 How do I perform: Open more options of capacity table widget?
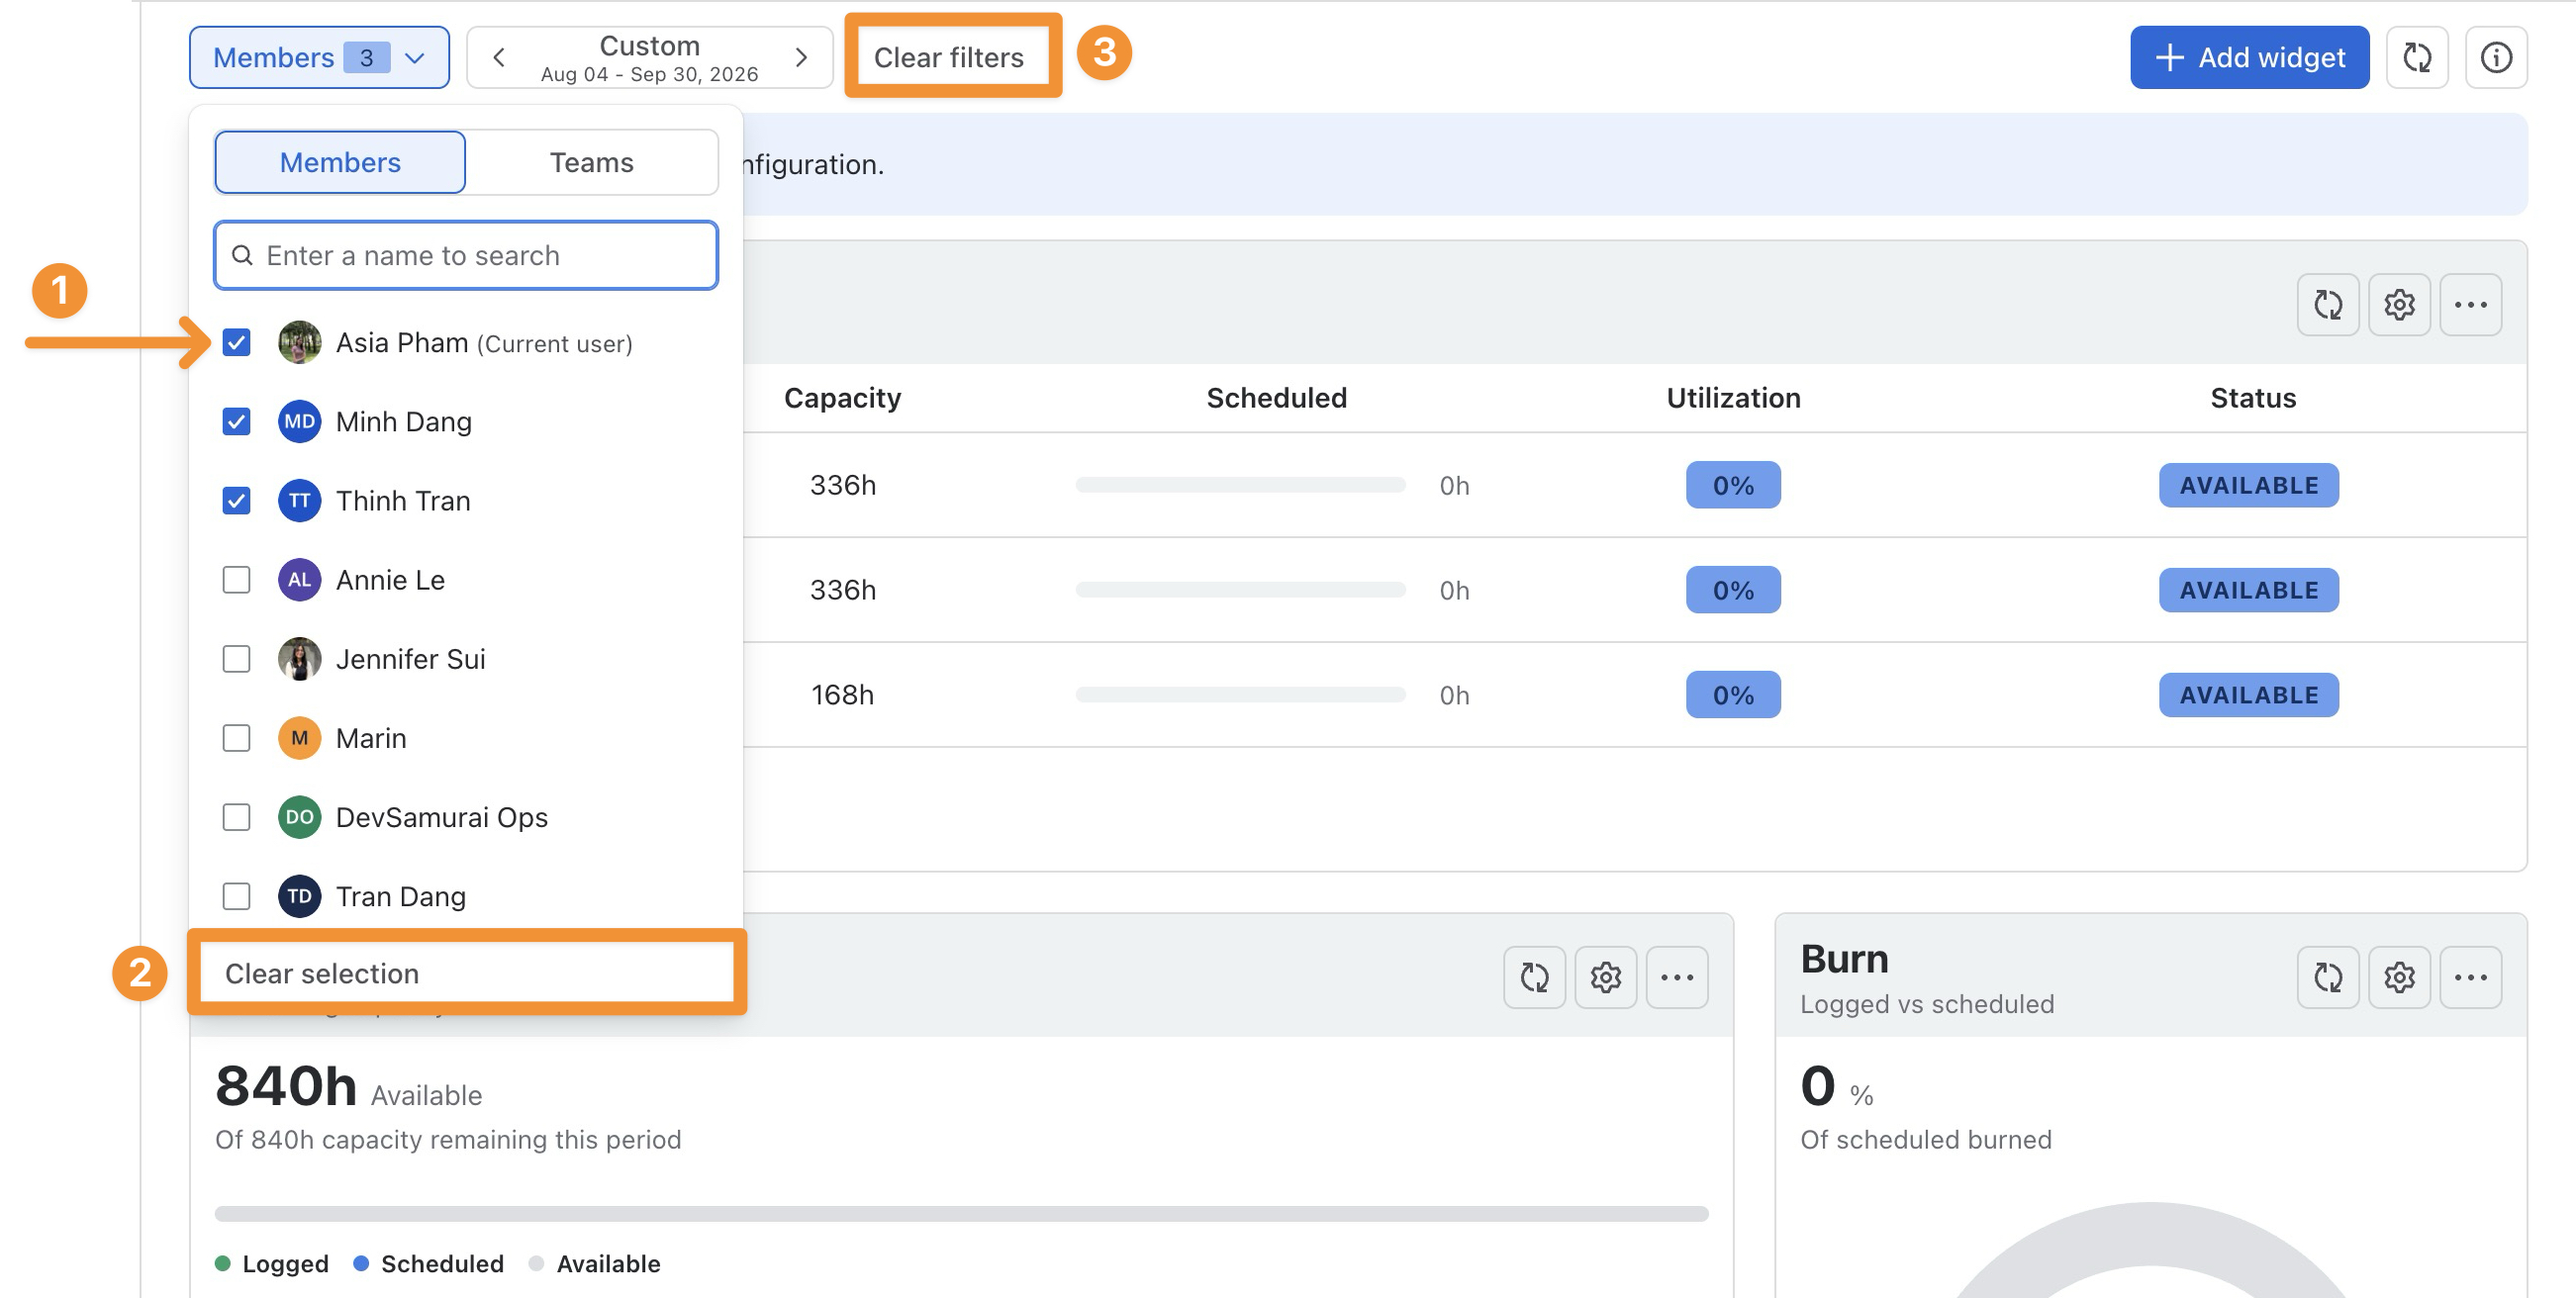2469,304
